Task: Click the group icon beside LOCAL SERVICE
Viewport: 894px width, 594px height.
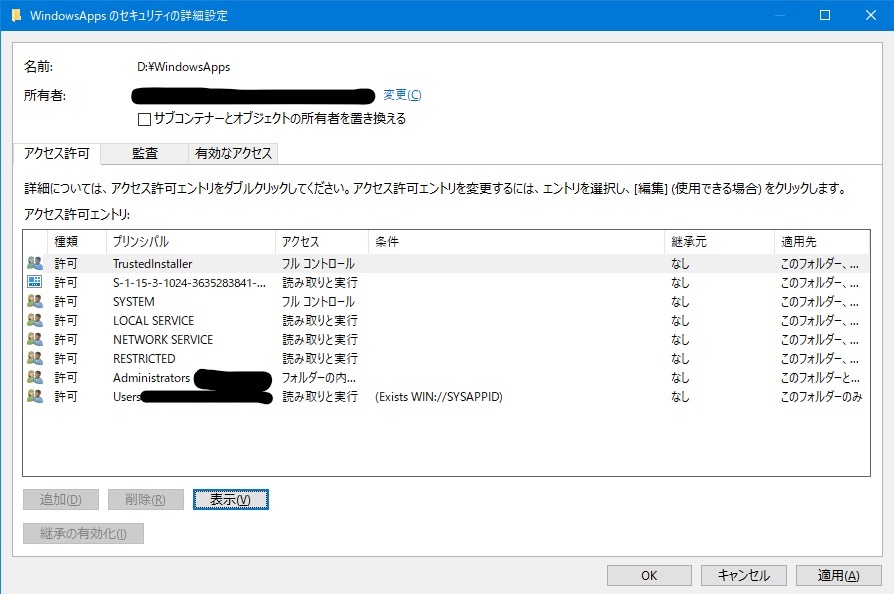Action: pos(35,320)
